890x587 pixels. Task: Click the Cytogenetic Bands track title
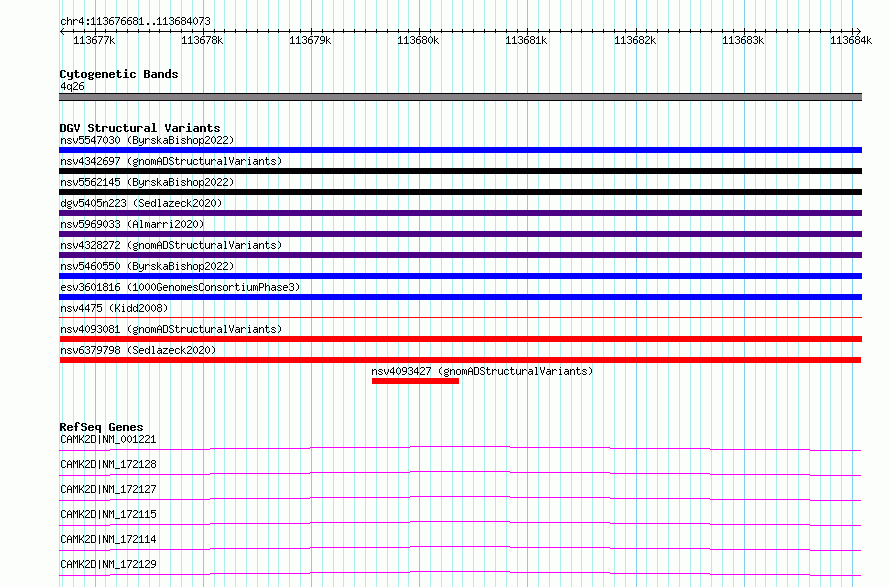coord(119,74)
